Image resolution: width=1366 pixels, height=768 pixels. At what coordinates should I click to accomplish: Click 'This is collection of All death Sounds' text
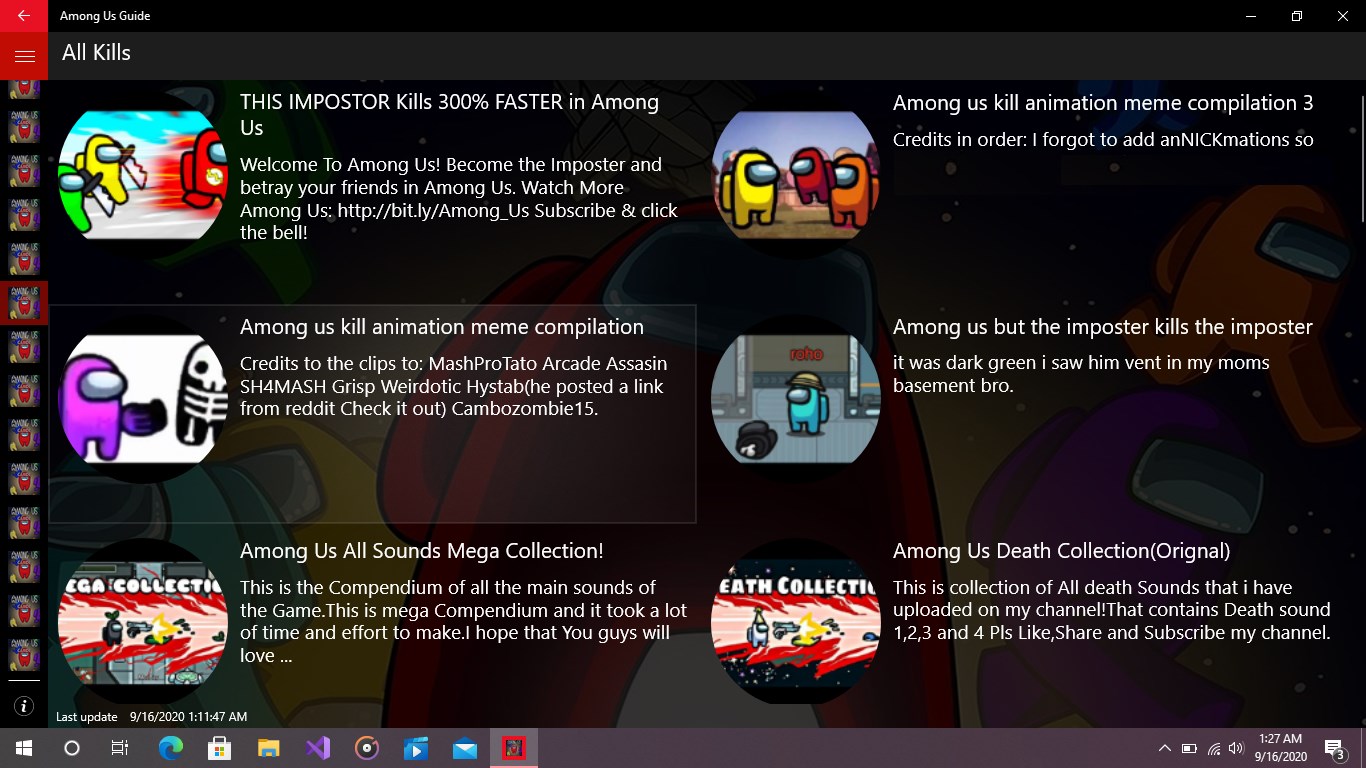[1112, 610]
